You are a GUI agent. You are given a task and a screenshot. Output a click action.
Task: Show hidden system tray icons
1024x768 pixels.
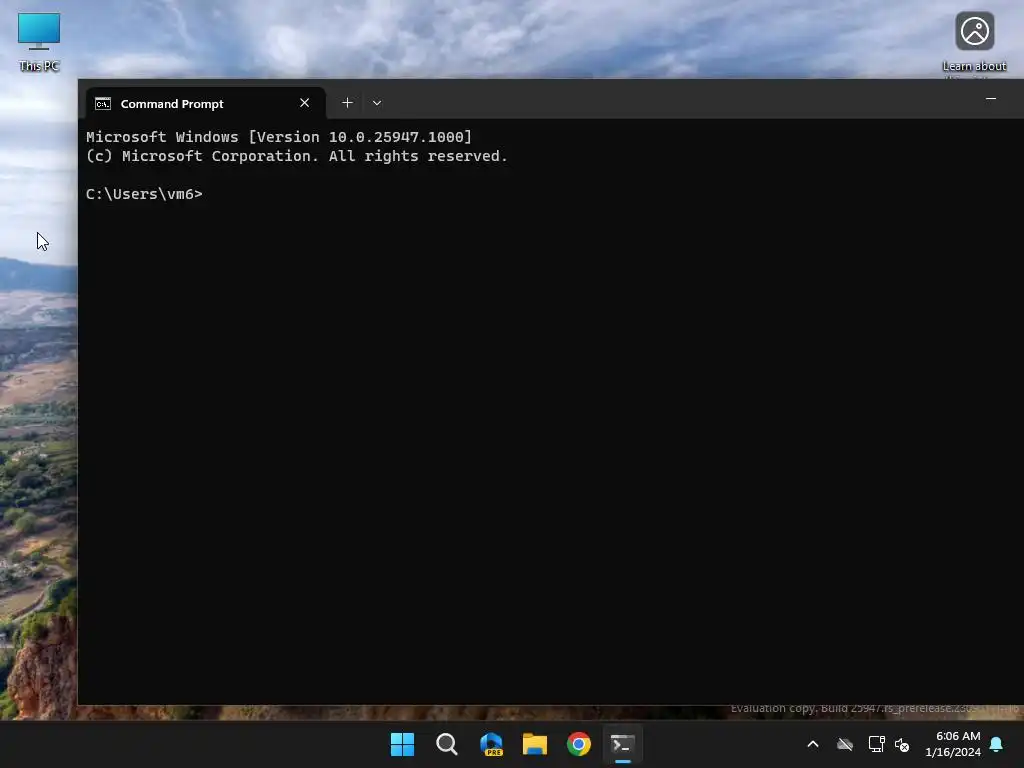pos(813,744)
